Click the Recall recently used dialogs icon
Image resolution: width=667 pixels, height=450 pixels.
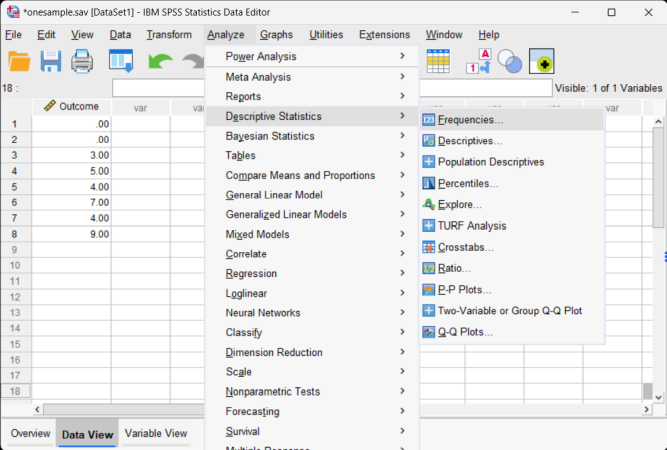121,60
